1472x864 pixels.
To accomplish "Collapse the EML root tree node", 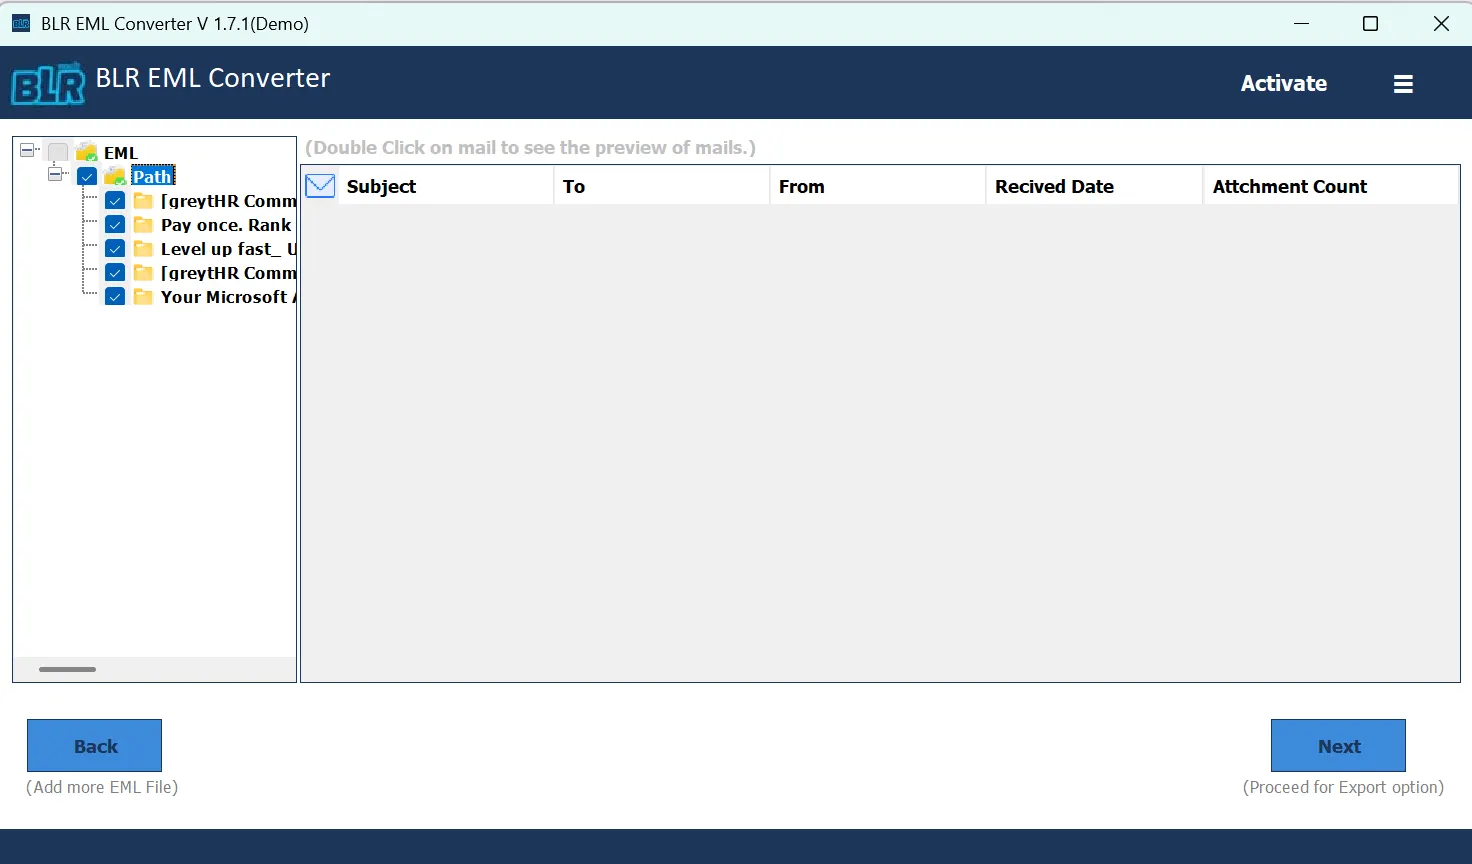I will click(x=27, y=151).
